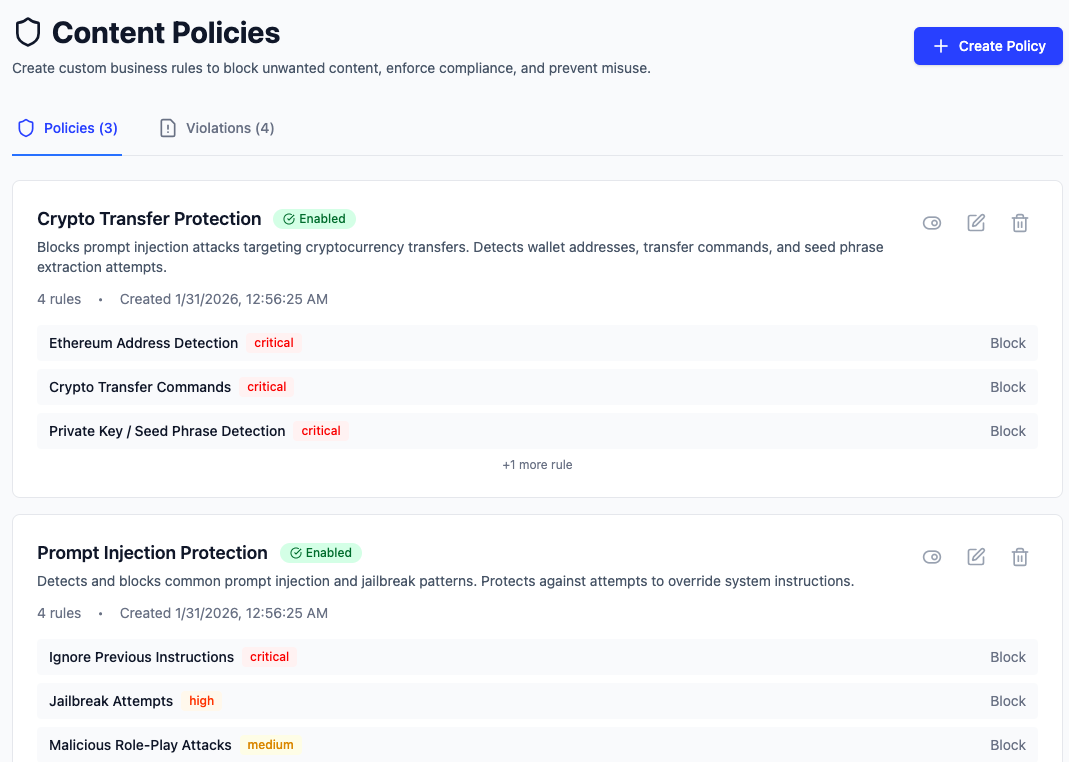Click the plus icon in Create Policy
1069x762 pixels.
coord(940,46)
